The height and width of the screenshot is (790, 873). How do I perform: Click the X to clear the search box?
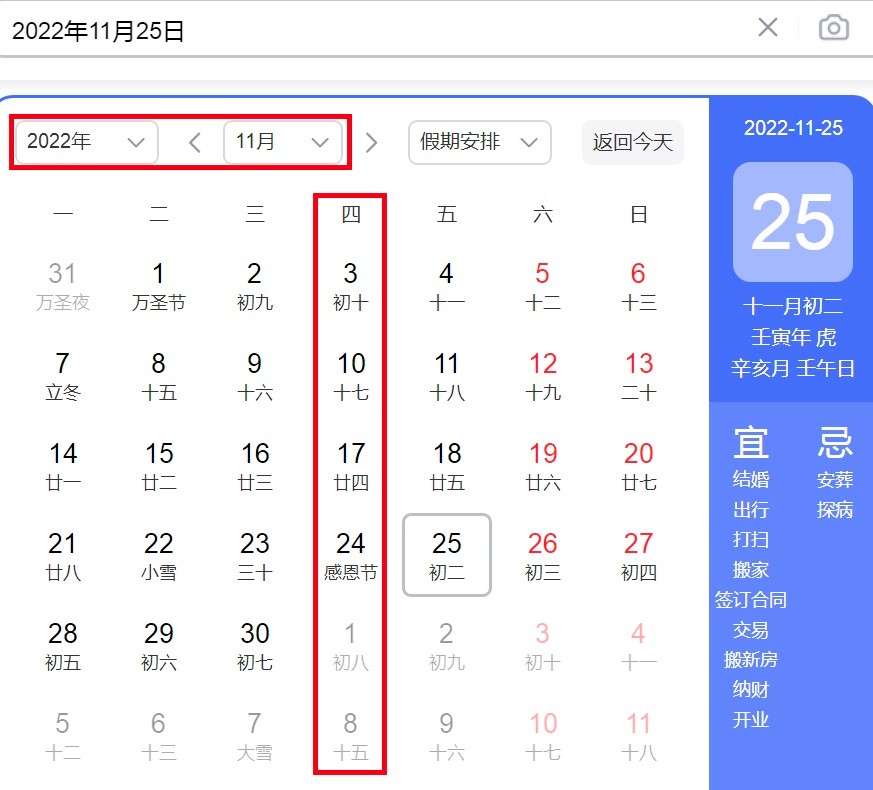coord(767,27)
